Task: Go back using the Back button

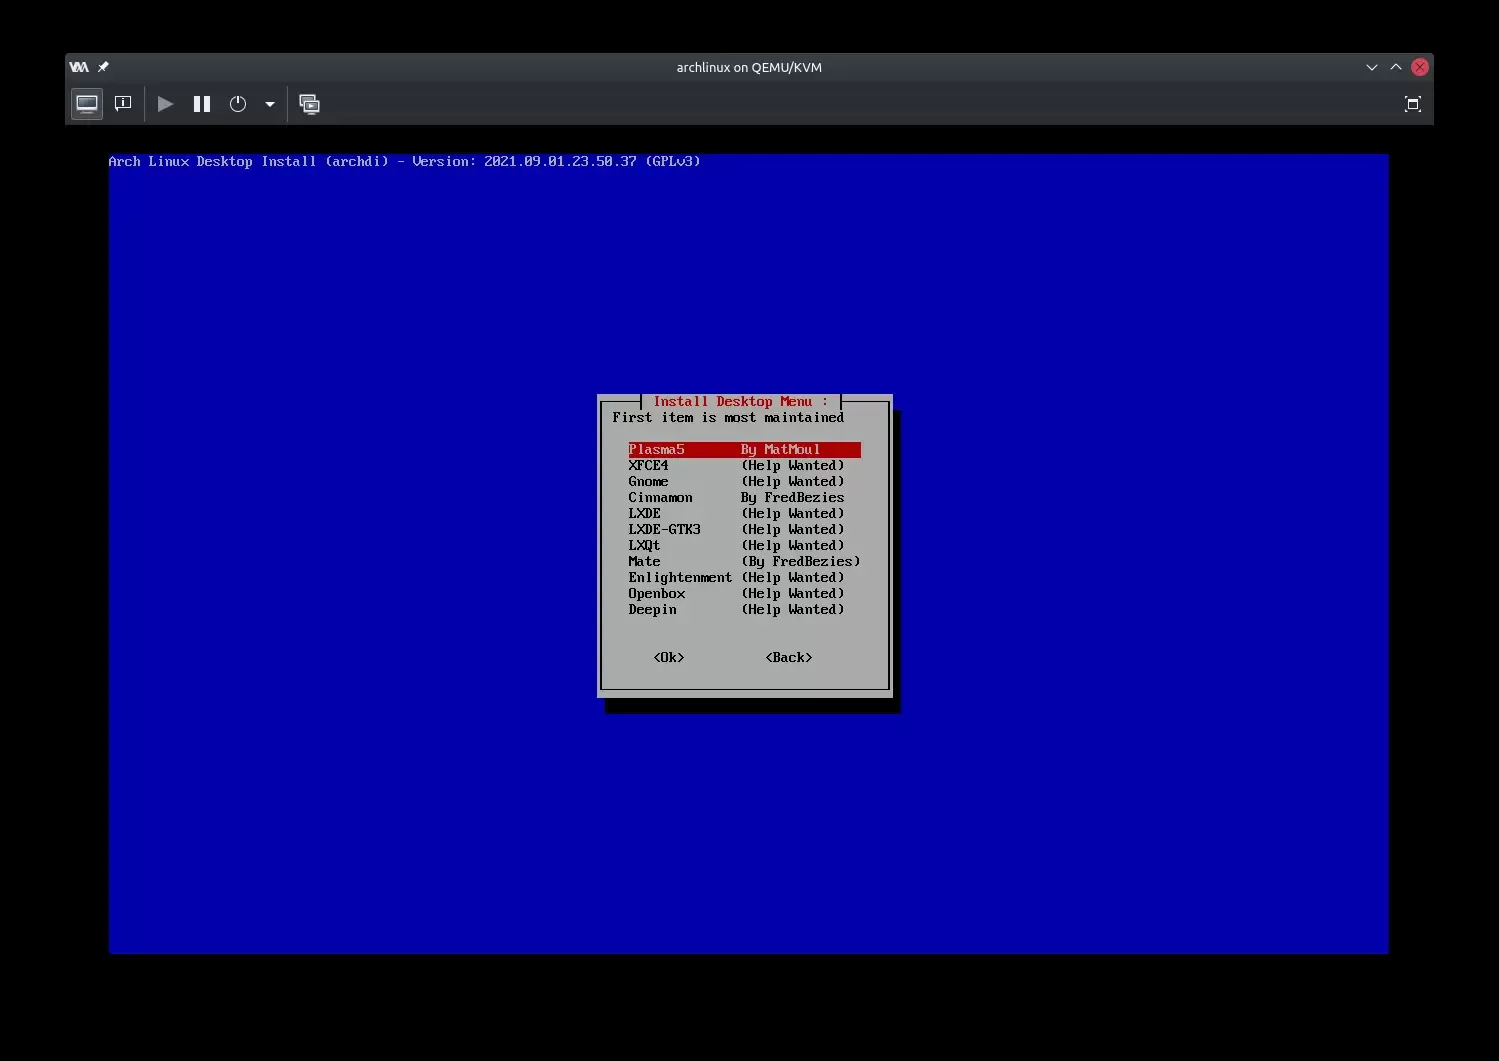Action: pyautogui.click(x=789, y=658)
